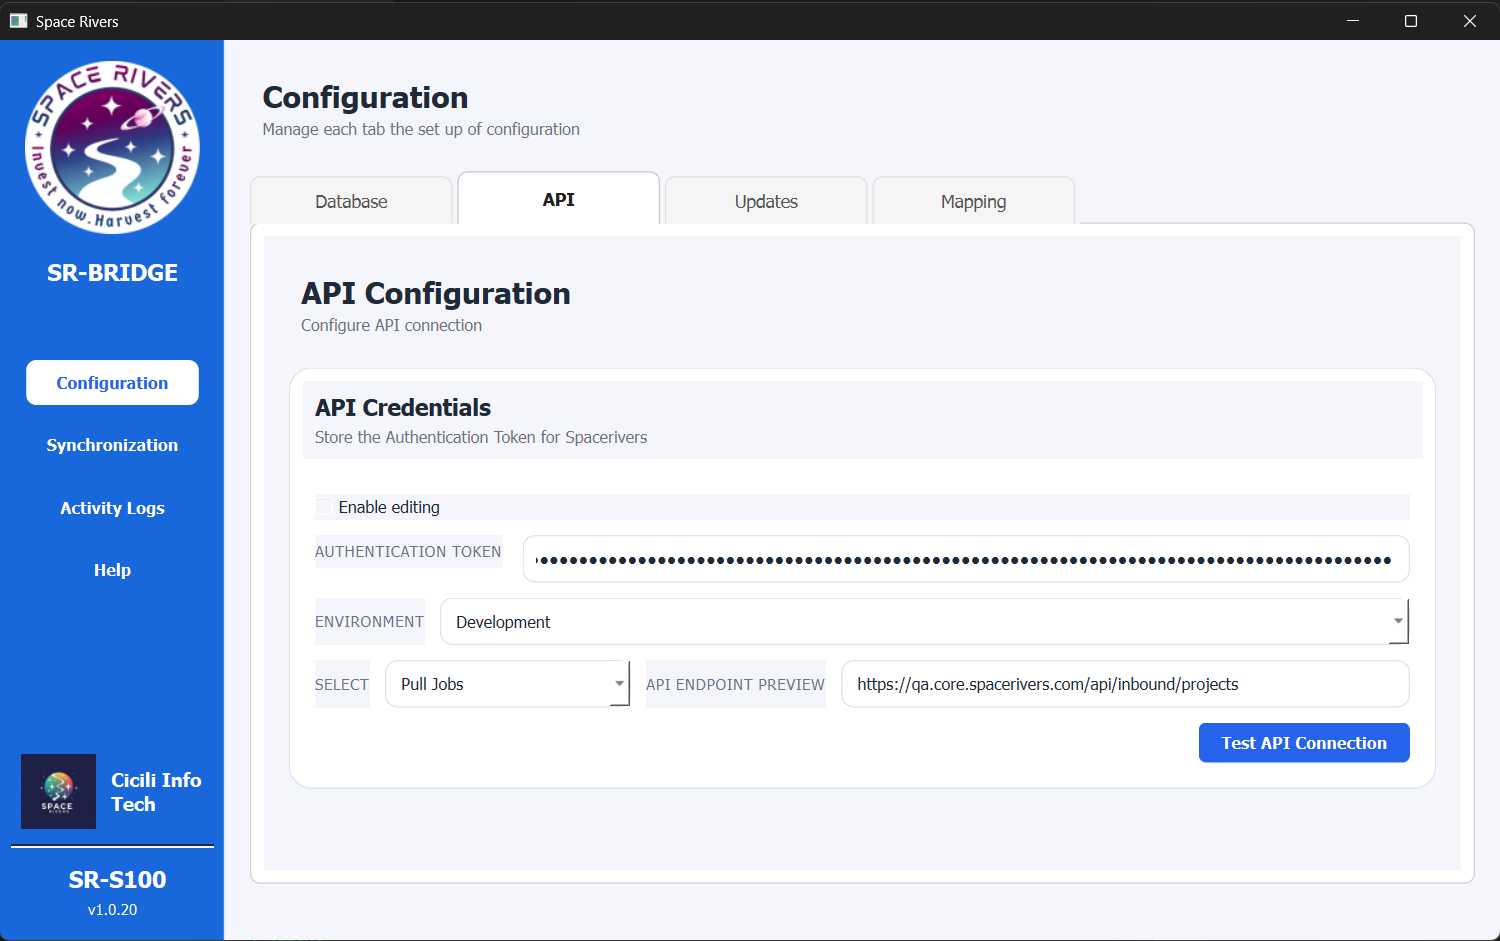Click the Space Rivers round logo

click(112, 147)
